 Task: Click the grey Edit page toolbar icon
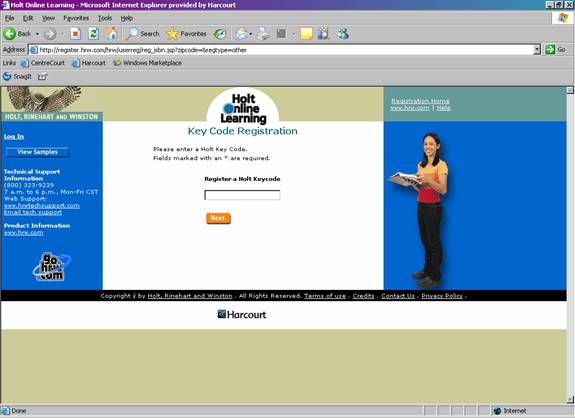pyautogui.click(x=281, y=34)
